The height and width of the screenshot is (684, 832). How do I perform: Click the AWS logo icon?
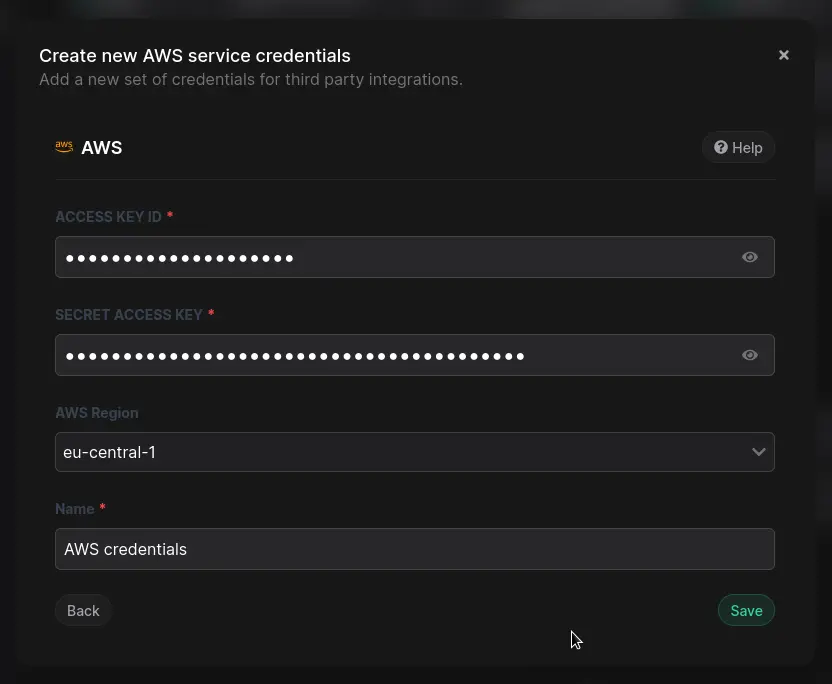point(64,147)
